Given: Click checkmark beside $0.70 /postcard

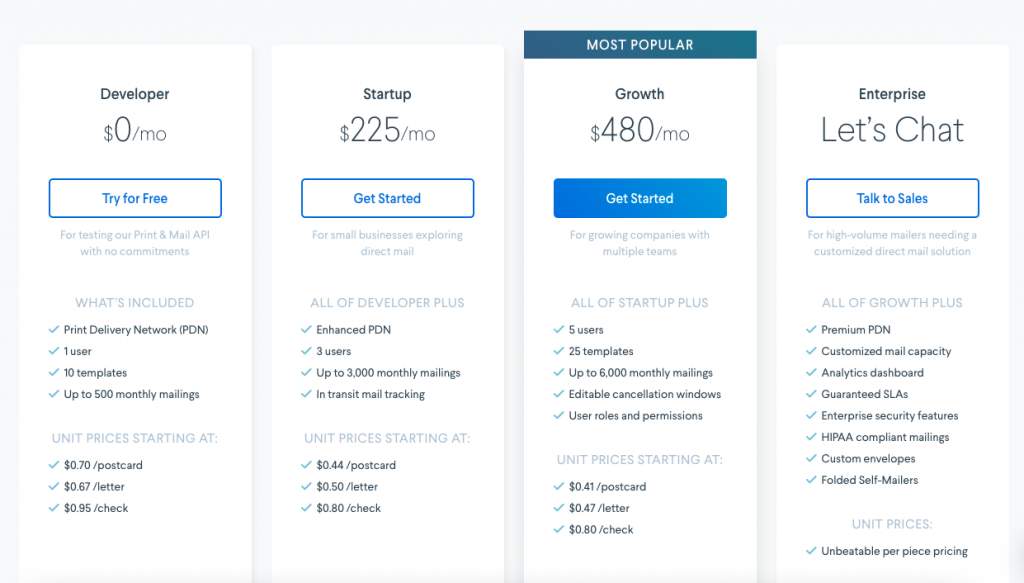Looking at the screenshot, I should (54, 465).
